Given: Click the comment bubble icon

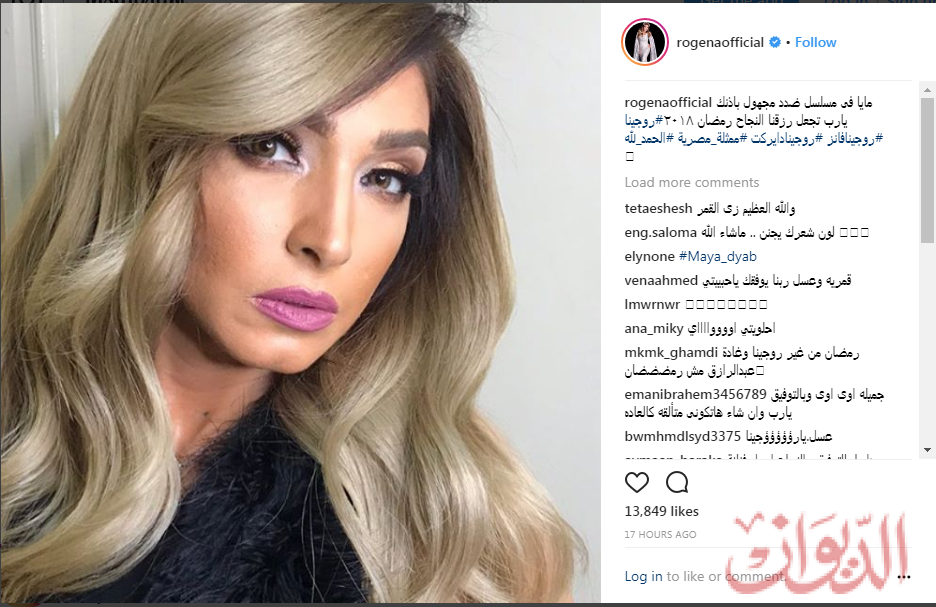Looking at the screenshot, I should point(677,482).
